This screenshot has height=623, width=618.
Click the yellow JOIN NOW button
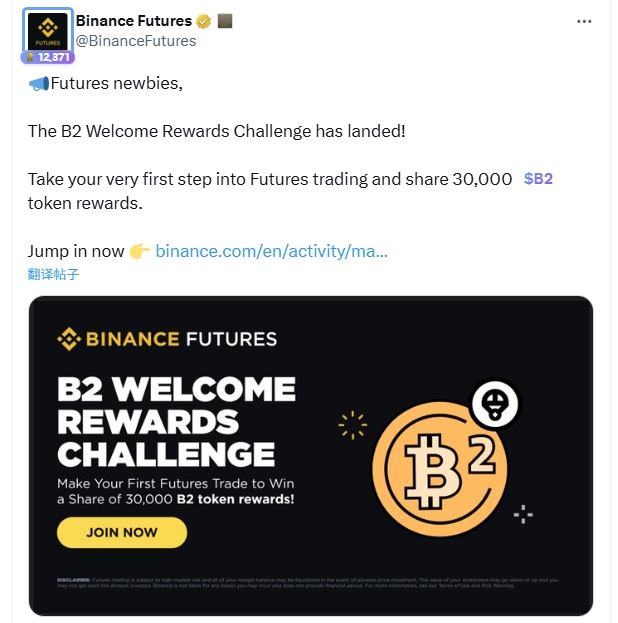pyautogui.click(x=122, y=532)
